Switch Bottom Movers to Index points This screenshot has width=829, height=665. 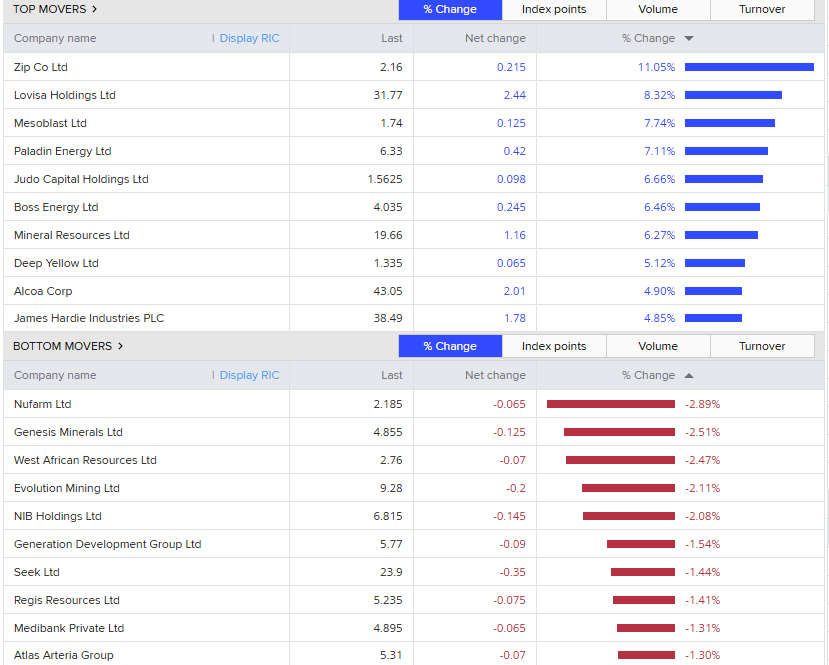[x=554, y=346]
